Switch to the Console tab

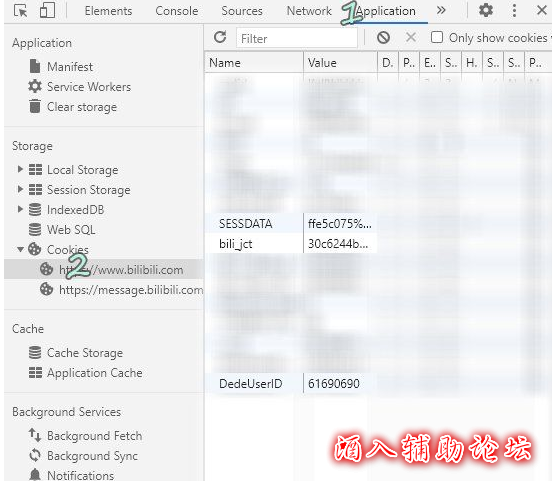pyautogui.click(x=176, y=11)
